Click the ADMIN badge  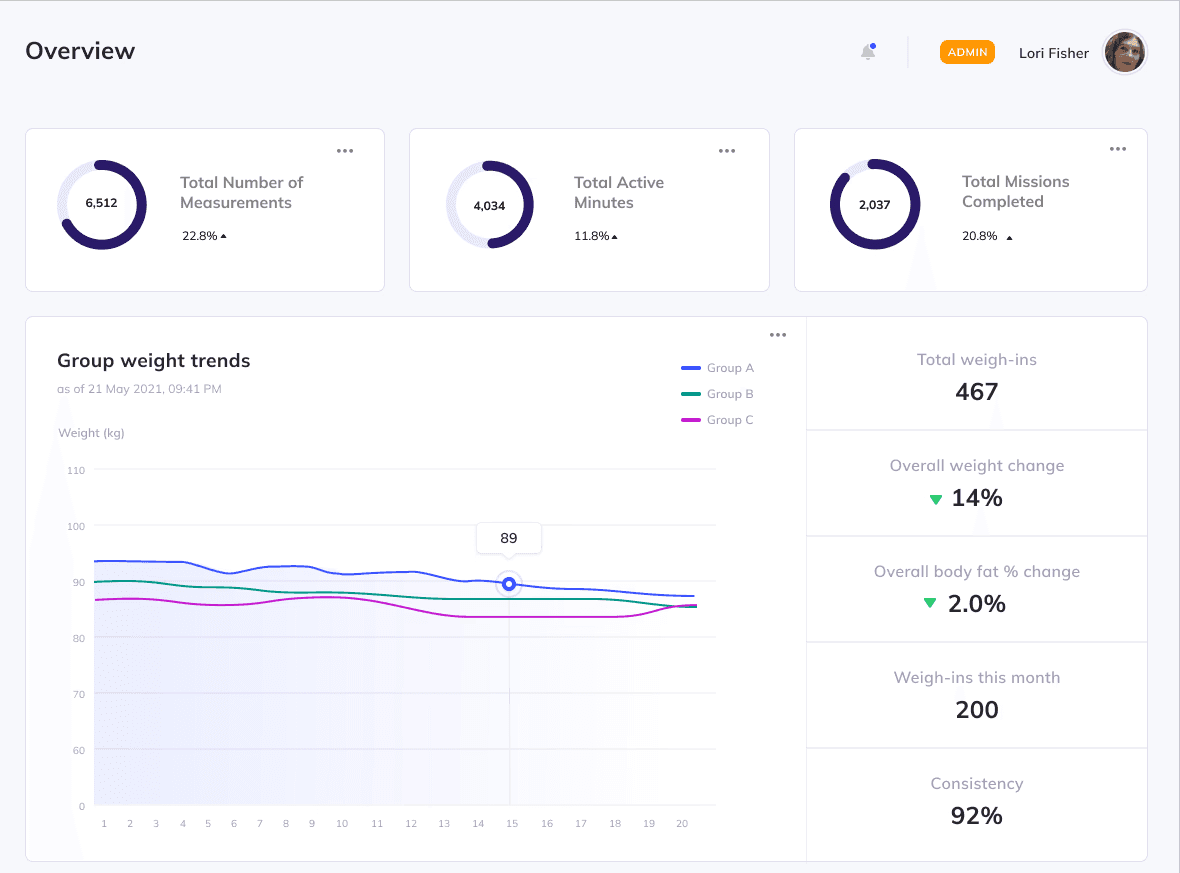tap(967, 51)
